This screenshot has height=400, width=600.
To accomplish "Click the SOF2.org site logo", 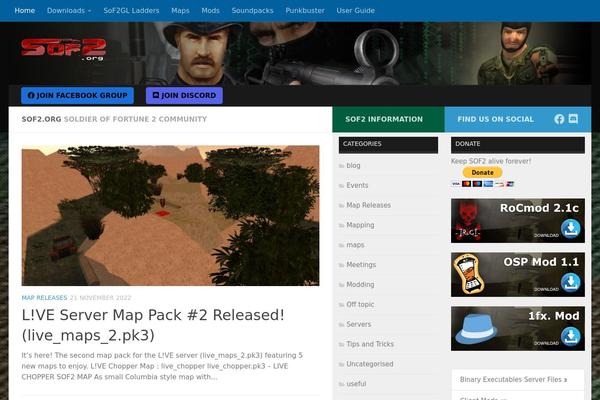I will coord(64,50).
